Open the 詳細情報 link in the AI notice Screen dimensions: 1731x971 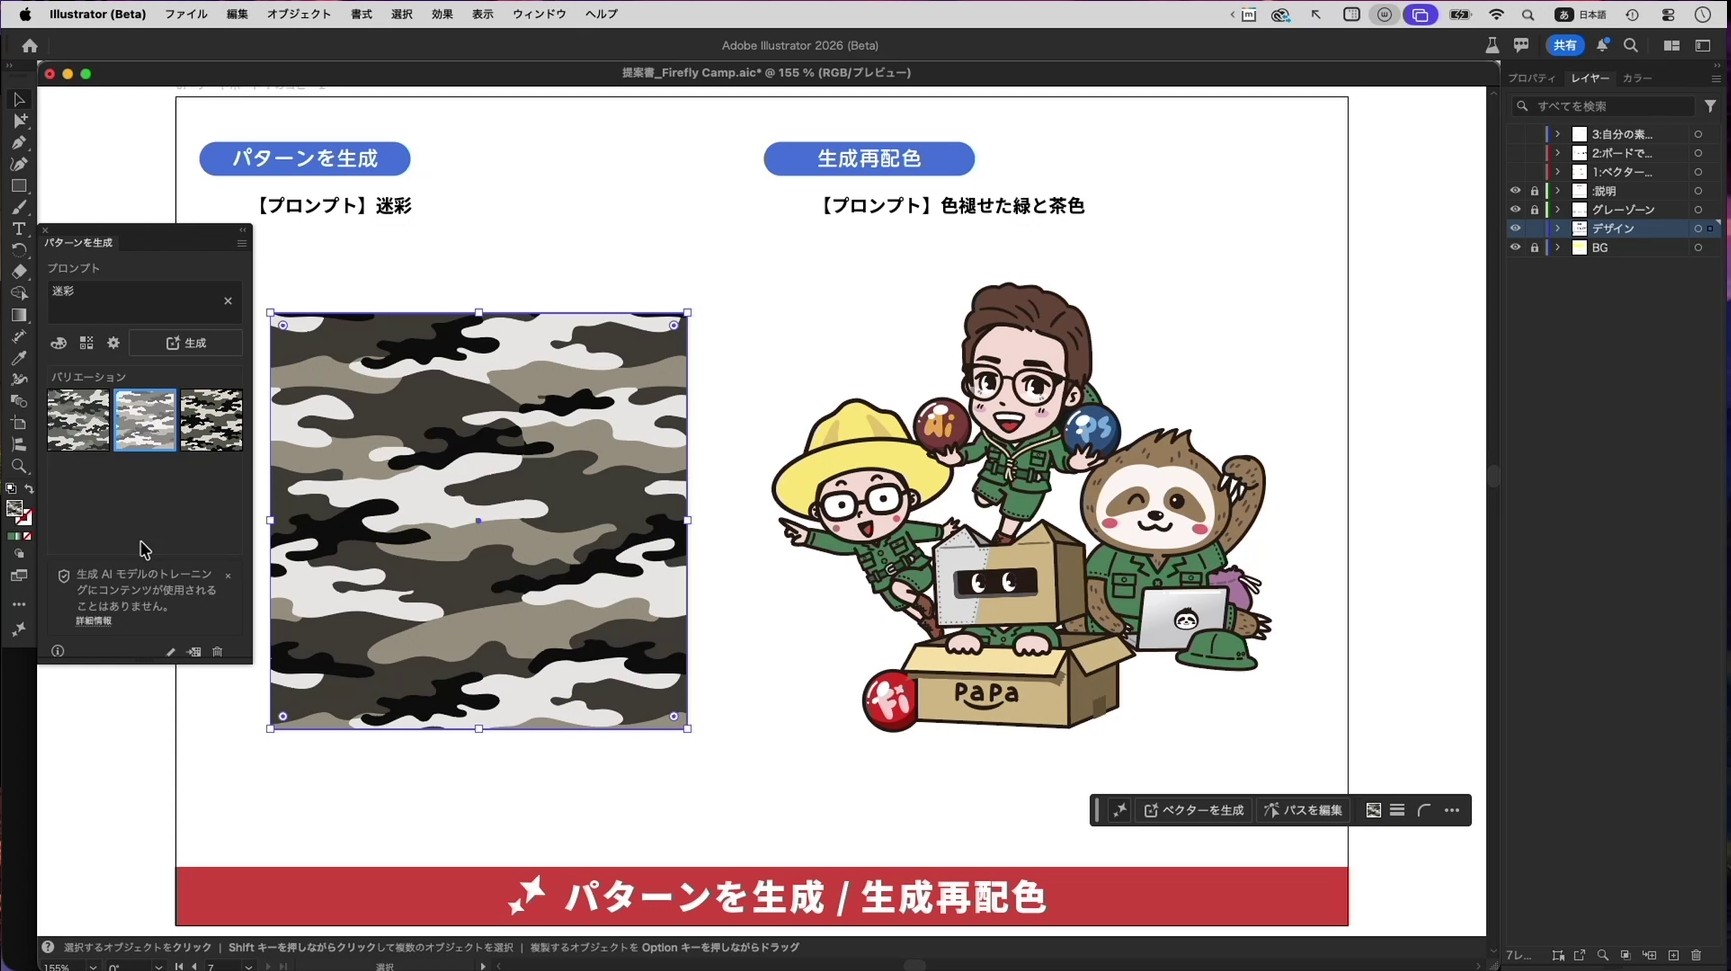pyautogui.click(x=92, y=620)
